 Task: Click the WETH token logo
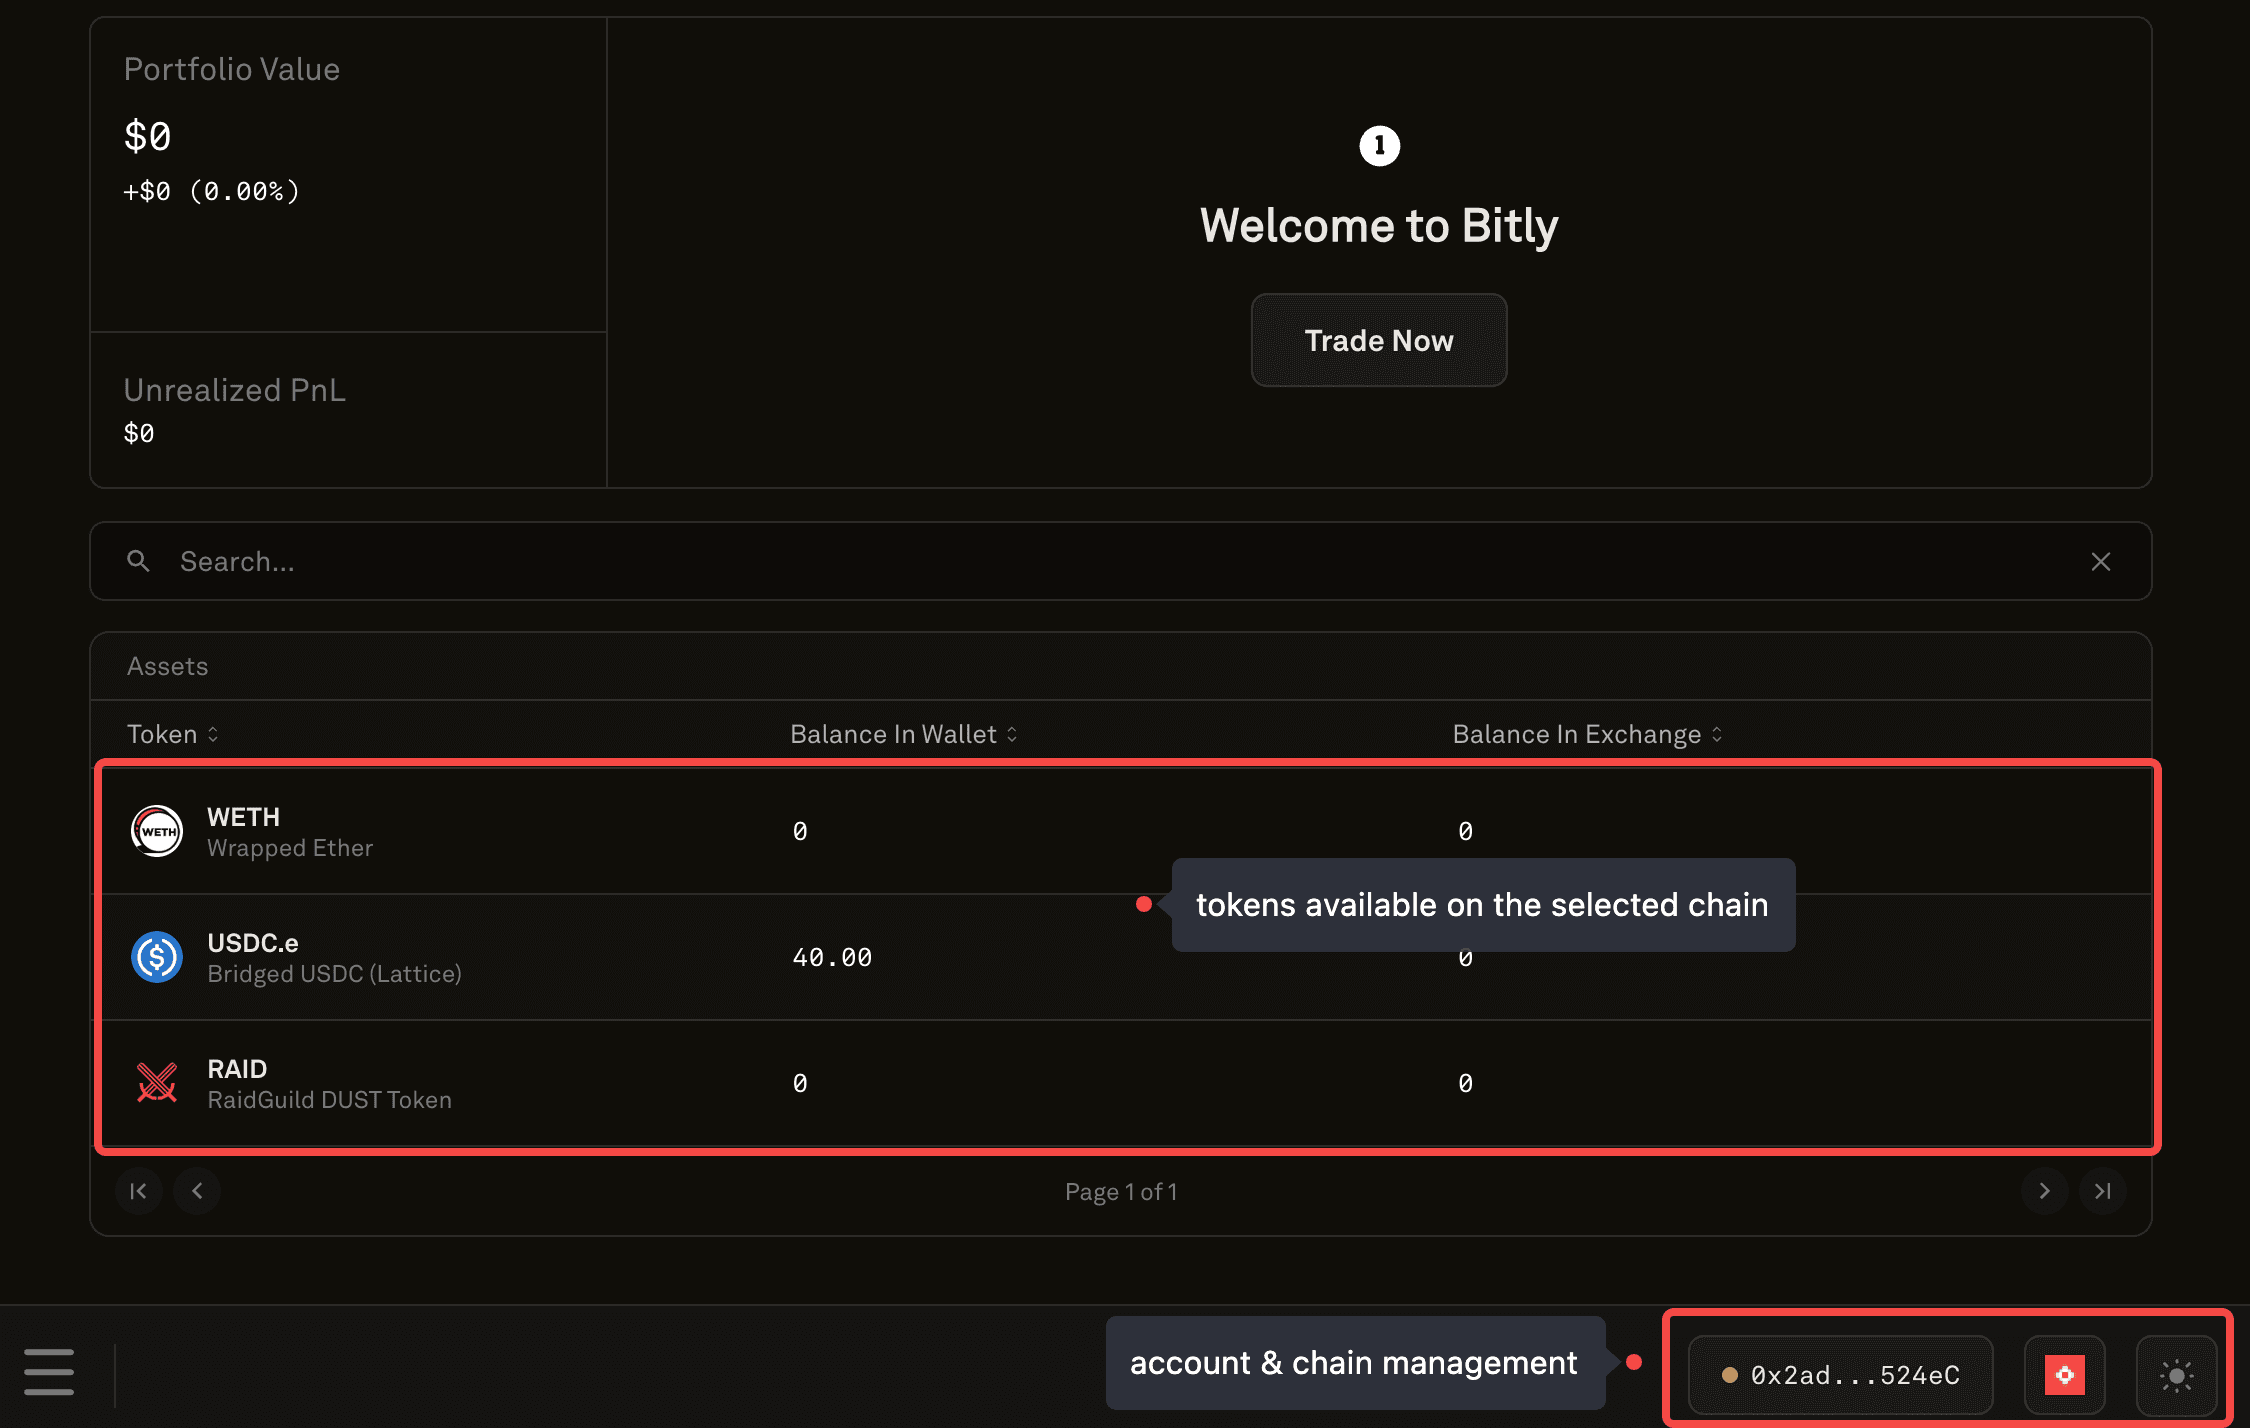coord(157,831)
